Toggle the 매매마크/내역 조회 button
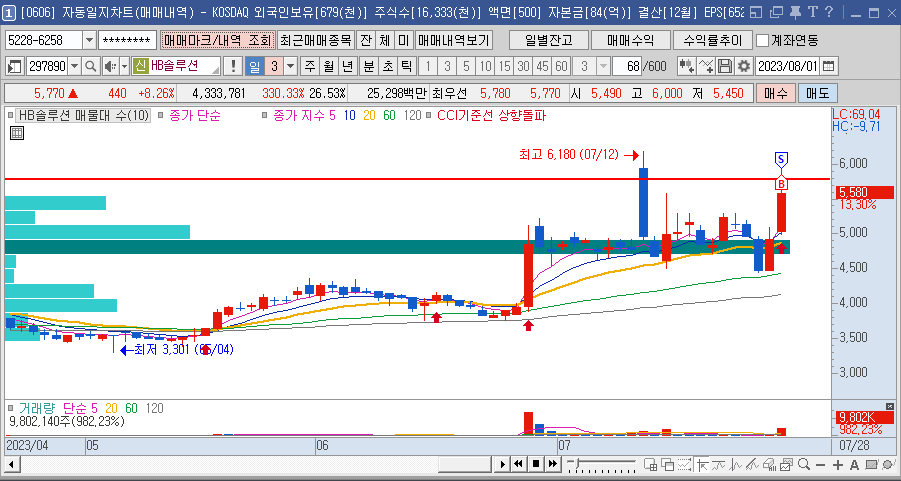The image size is (901, 481). [x=217, y=40]
